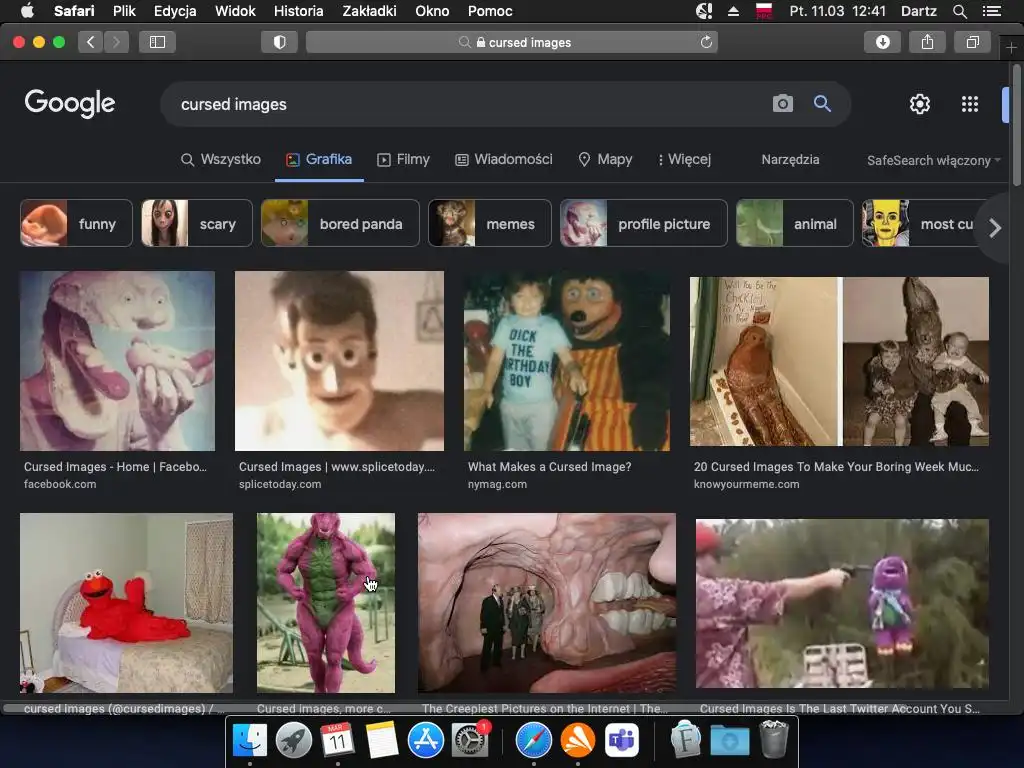Screen dimensions: 1024x768
Task: Click the Safari back navigation arrow
Action: (x=91, y=42)
